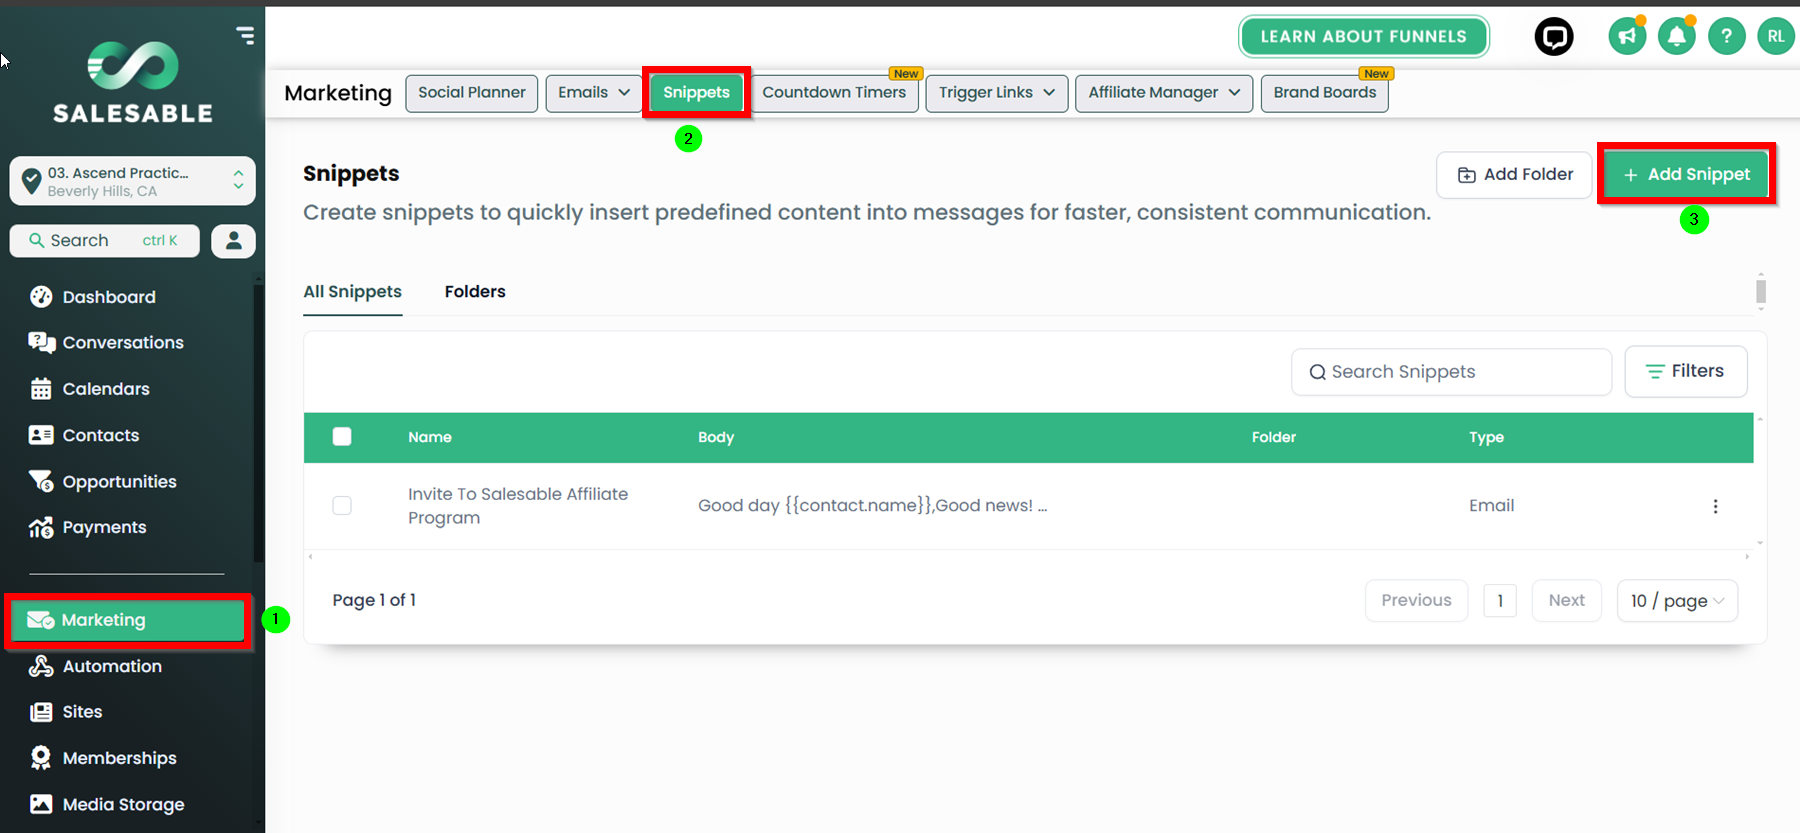Open notifications bell icon
The image size is (1800, 833).
click(1677, 37)
